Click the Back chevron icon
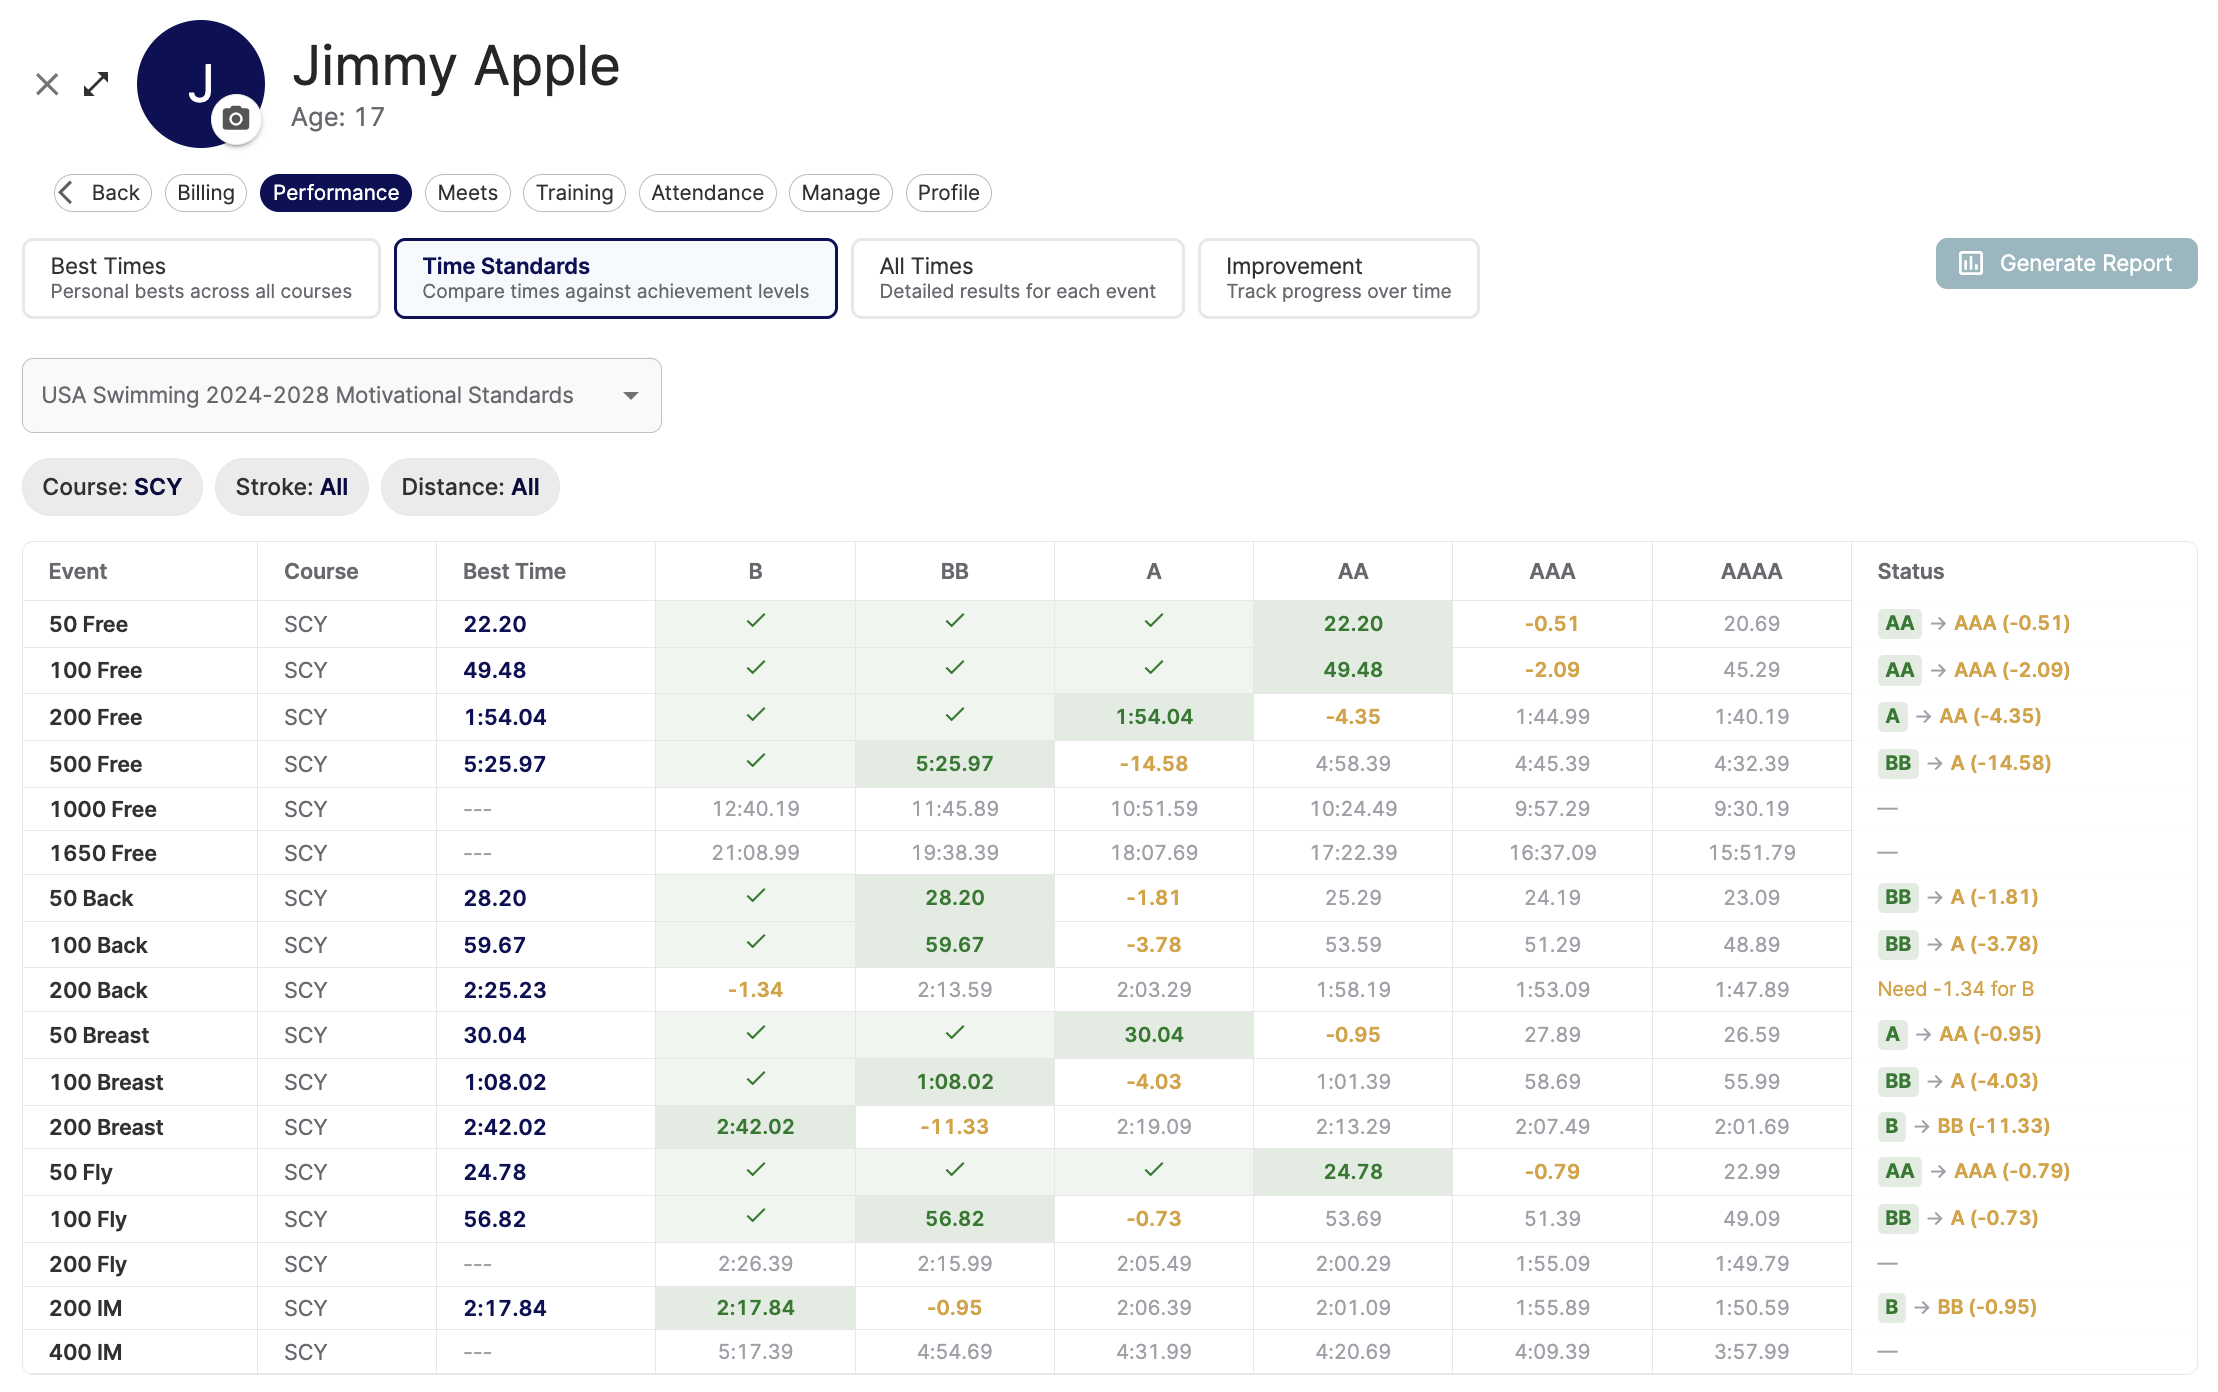Screen dimensions: 2218x1392 pyautogui.click(x=67, y=192)
